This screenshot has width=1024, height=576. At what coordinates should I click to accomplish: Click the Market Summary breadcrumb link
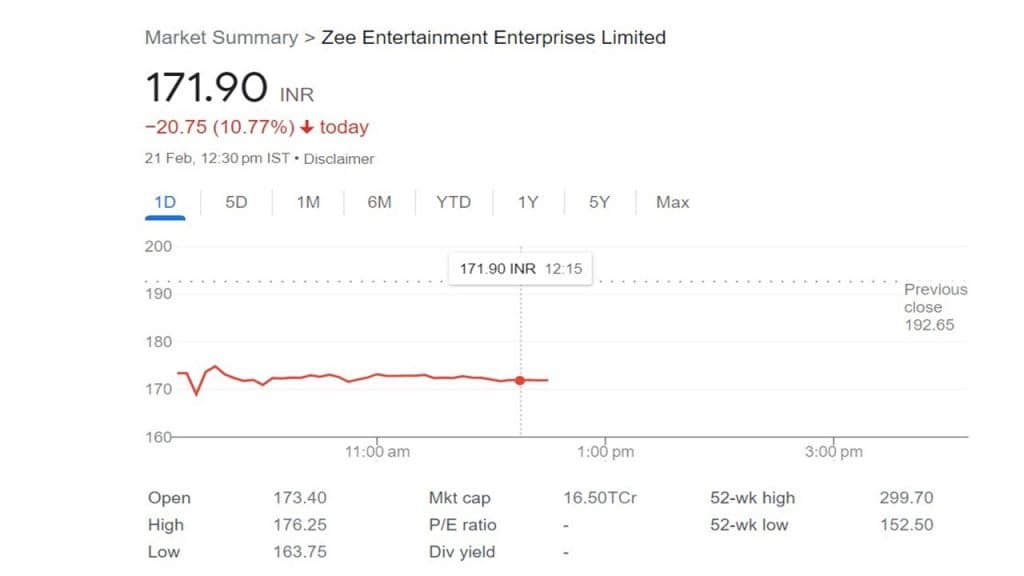coord(221,38)
